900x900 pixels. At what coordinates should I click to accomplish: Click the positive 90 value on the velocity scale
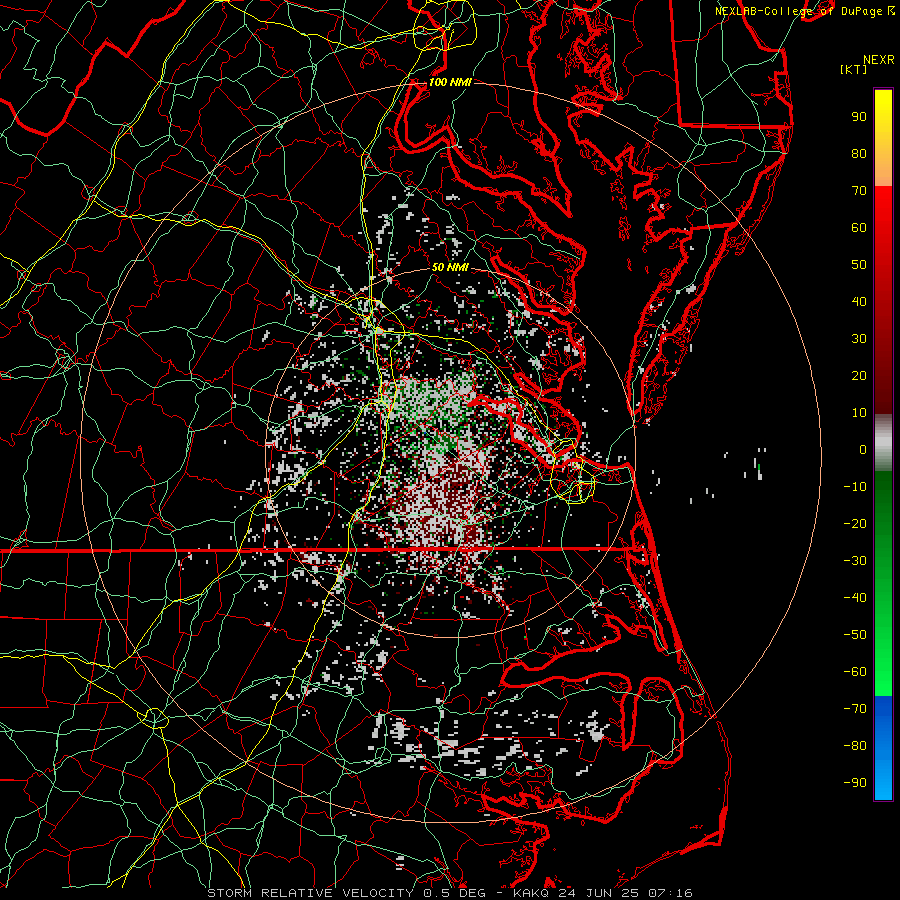pos(859,117)
